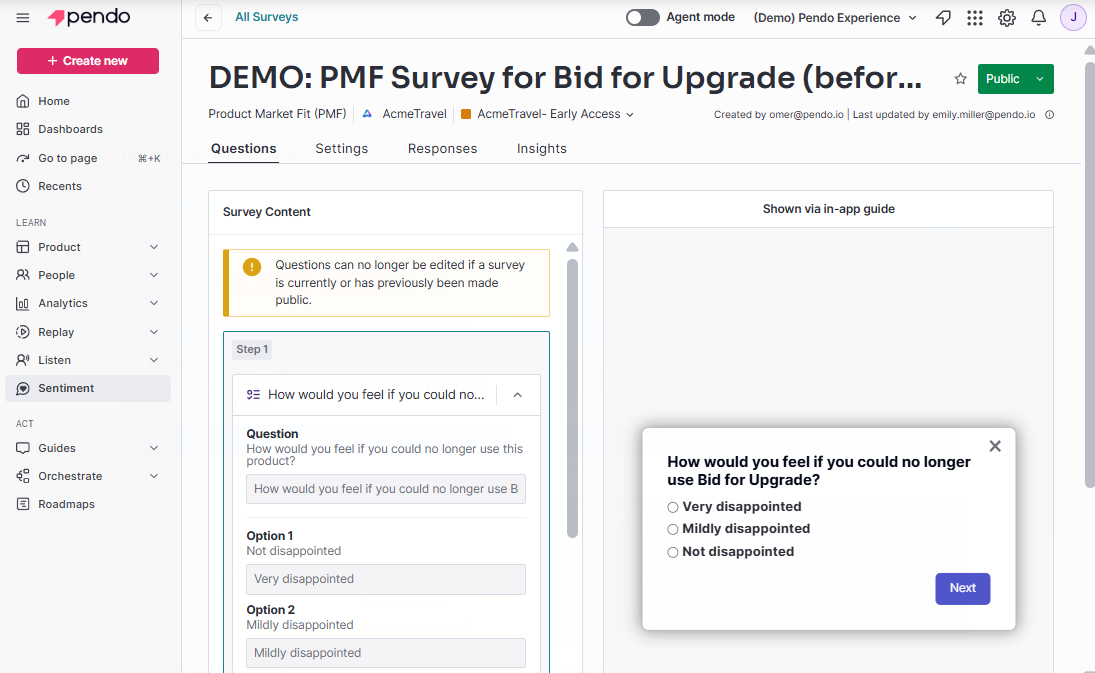
Task: Click the Recents clock icon
Action: (x=23, y=186)
